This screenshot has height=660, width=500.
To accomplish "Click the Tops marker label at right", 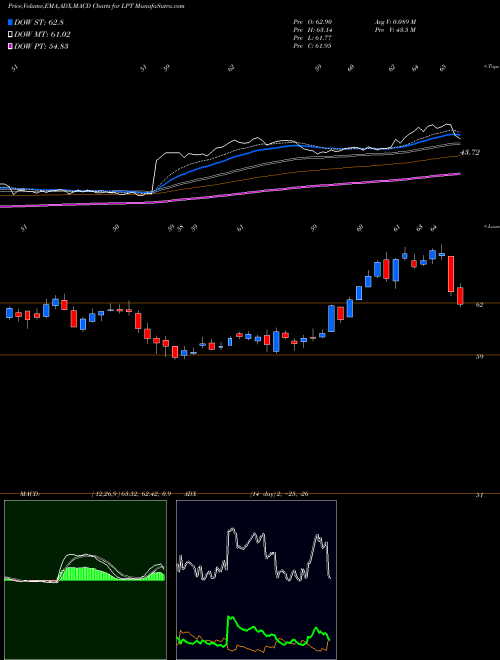I will pyautogui.click(x=491, y=67).
